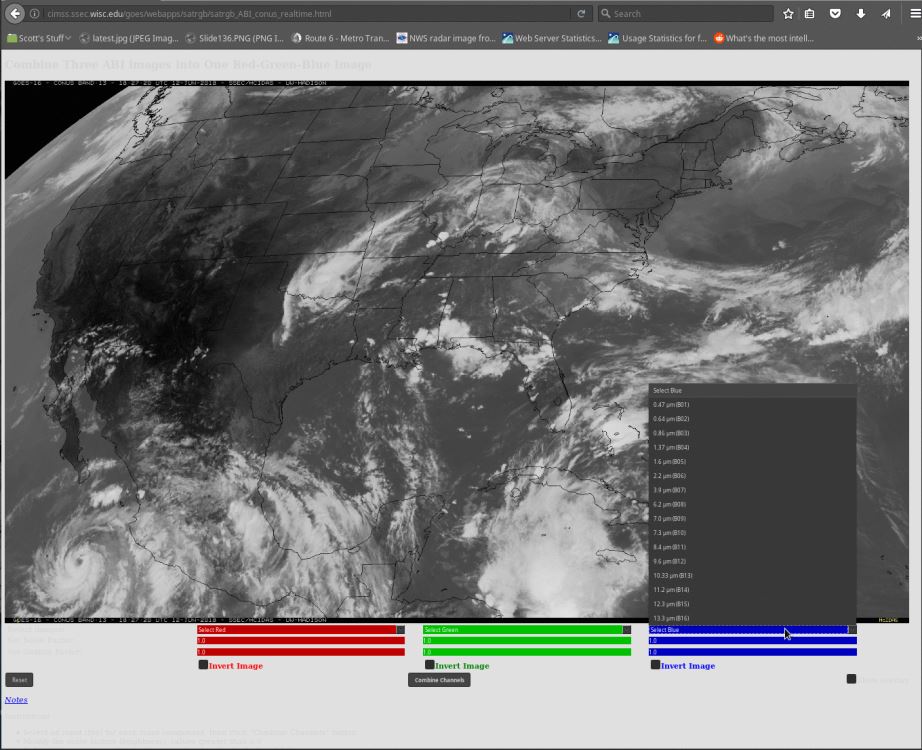
Task: Follow the Notes link
Action: tap(16, 700)
